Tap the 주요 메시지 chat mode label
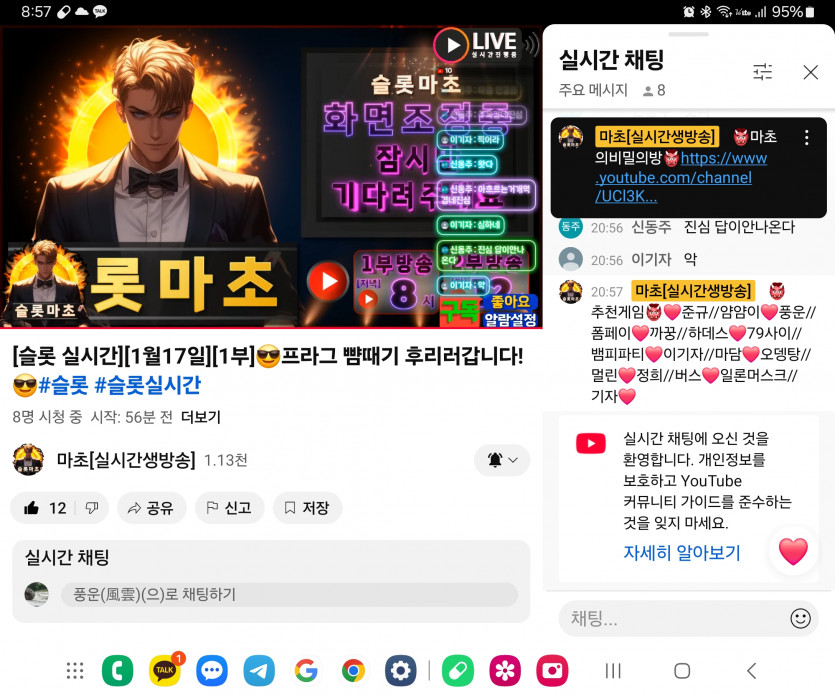 593,90
